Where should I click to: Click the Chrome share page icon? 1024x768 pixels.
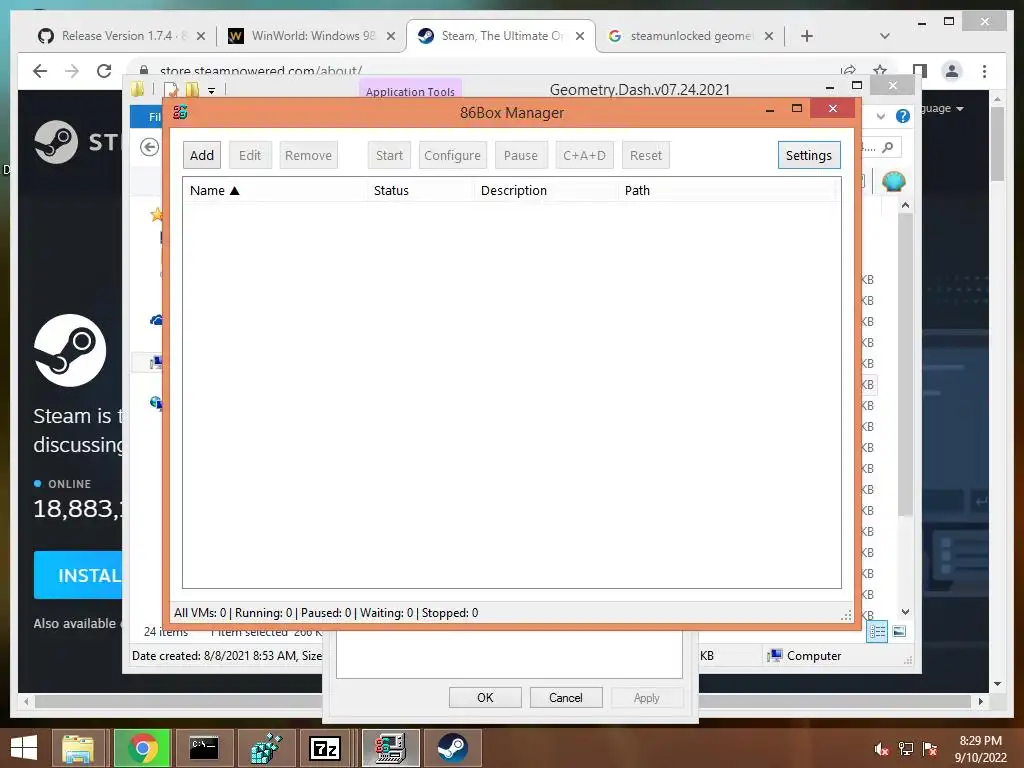(x=848, y=70)
